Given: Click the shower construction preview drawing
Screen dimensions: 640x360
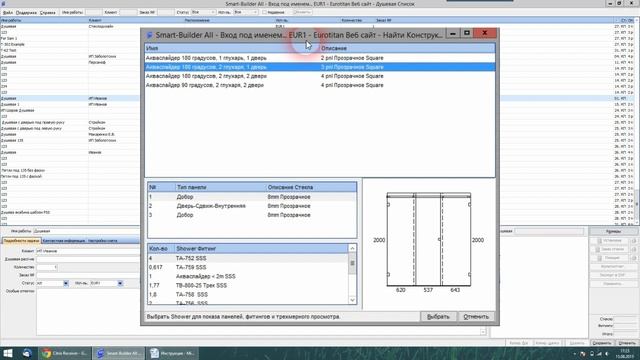Looking at the screenshot, I should [x=429, y=240].
